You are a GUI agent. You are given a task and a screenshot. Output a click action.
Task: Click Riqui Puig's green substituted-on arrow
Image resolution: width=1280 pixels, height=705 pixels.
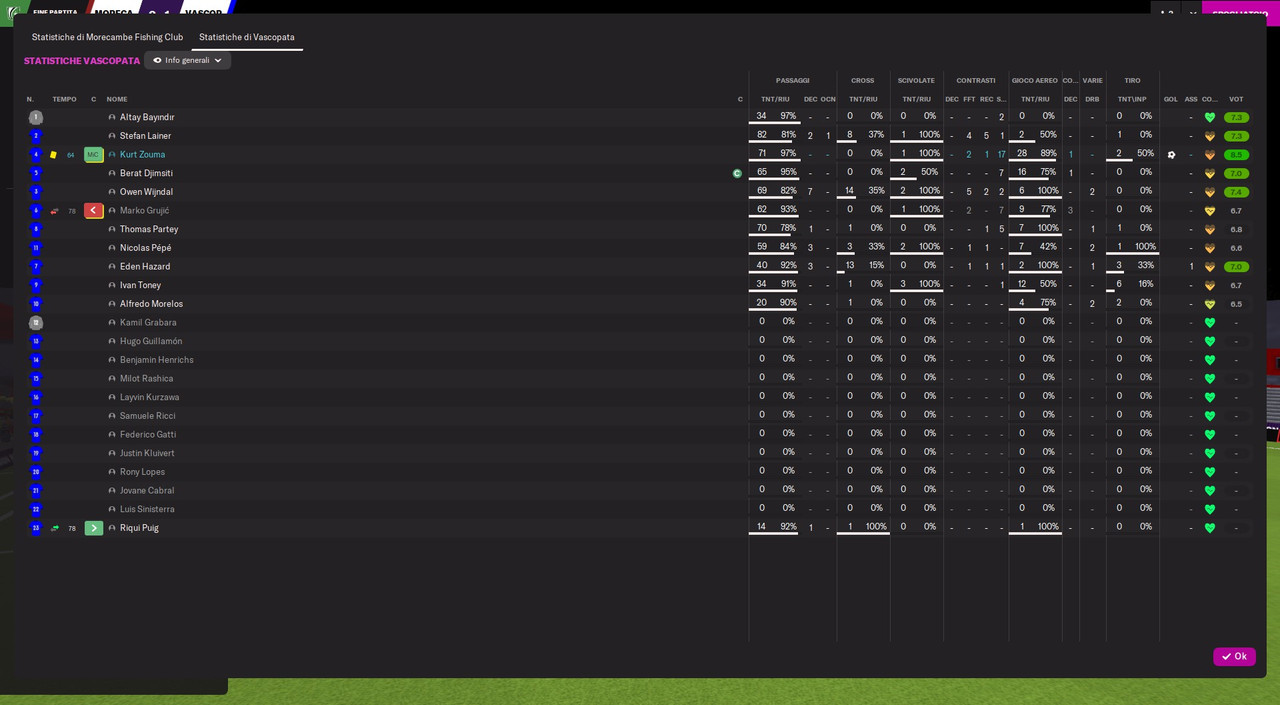pos(93,528)
